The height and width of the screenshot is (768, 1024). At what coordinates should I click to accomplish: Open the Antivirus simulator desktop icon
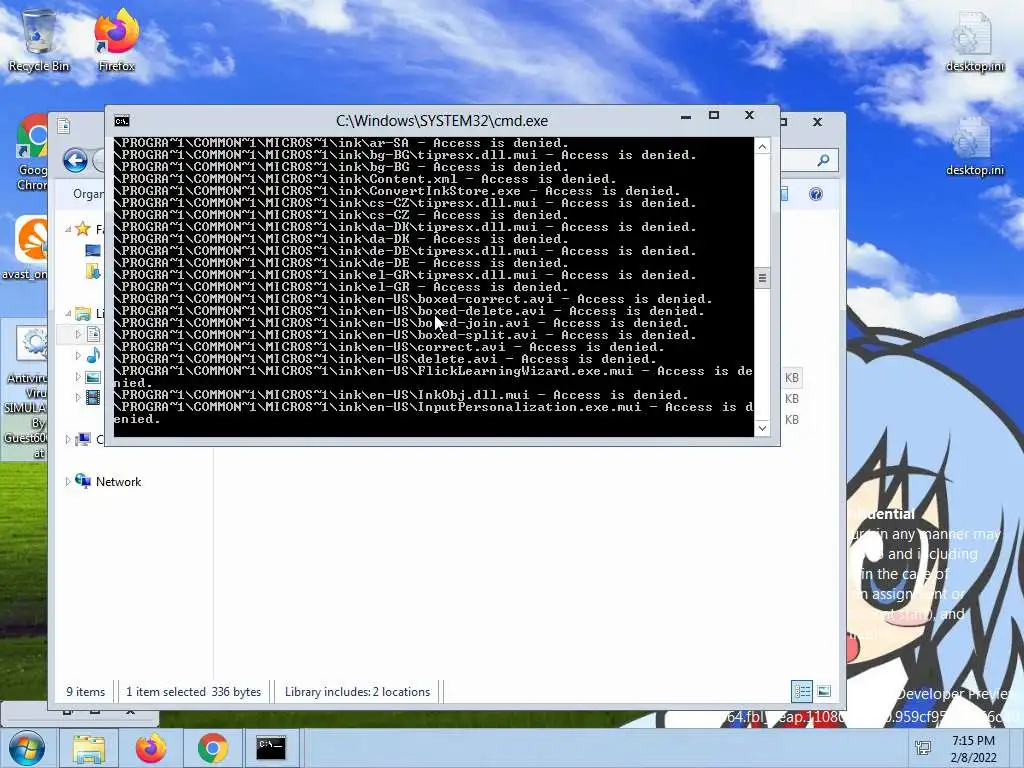click(26, 391)
